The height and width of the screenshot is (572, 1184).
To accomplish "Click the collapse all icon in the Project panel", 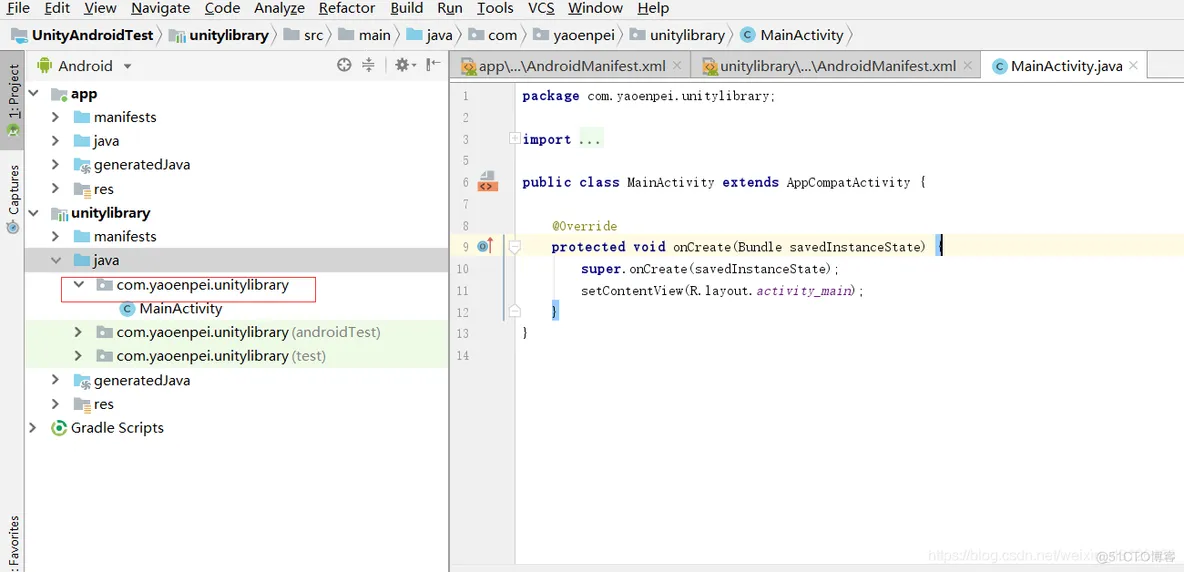I will (x=368, y=66).
